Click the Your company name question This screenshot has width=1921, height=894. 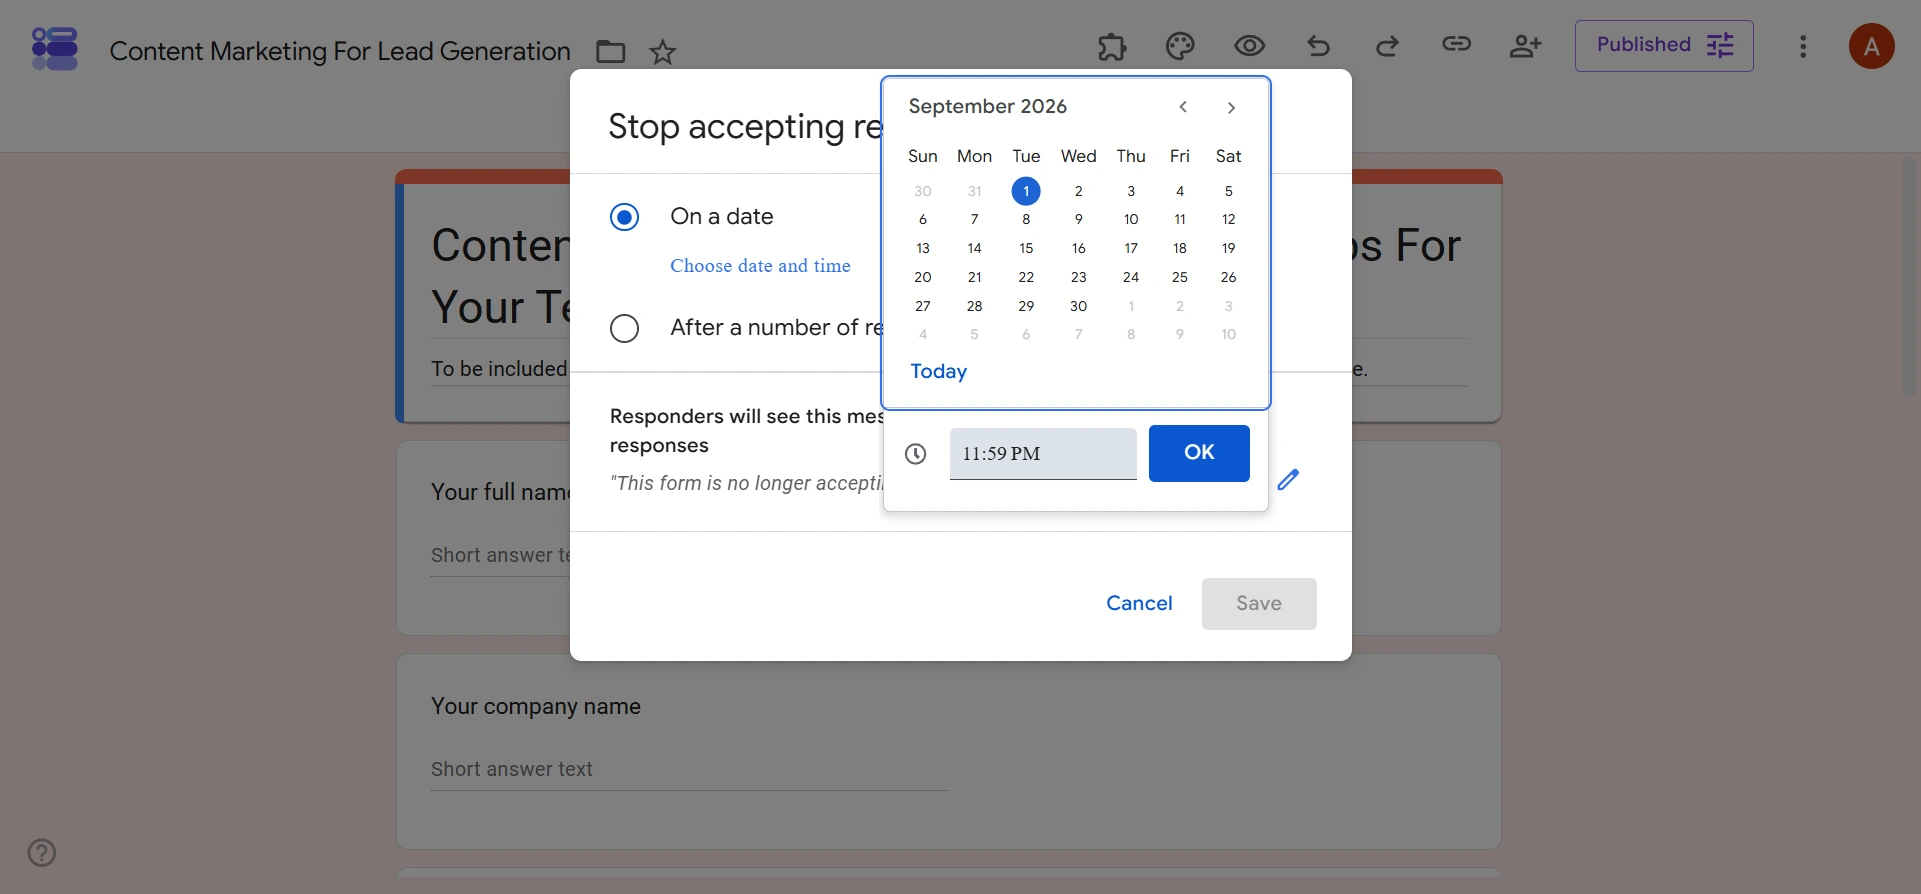(x=536, y=706)
